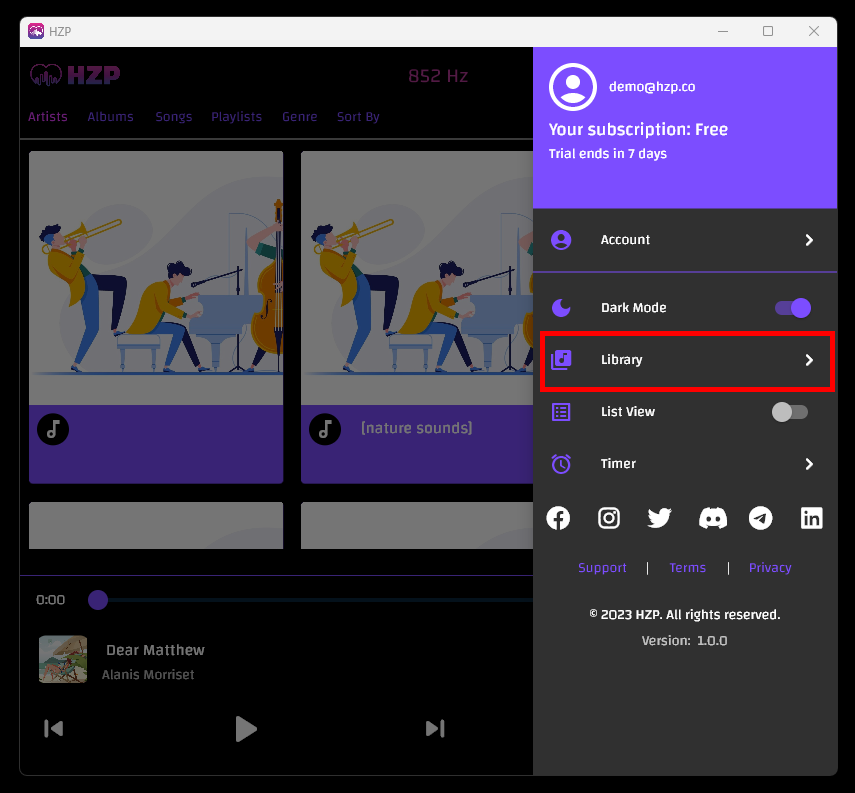Open the Genre filter

point(299,117)
